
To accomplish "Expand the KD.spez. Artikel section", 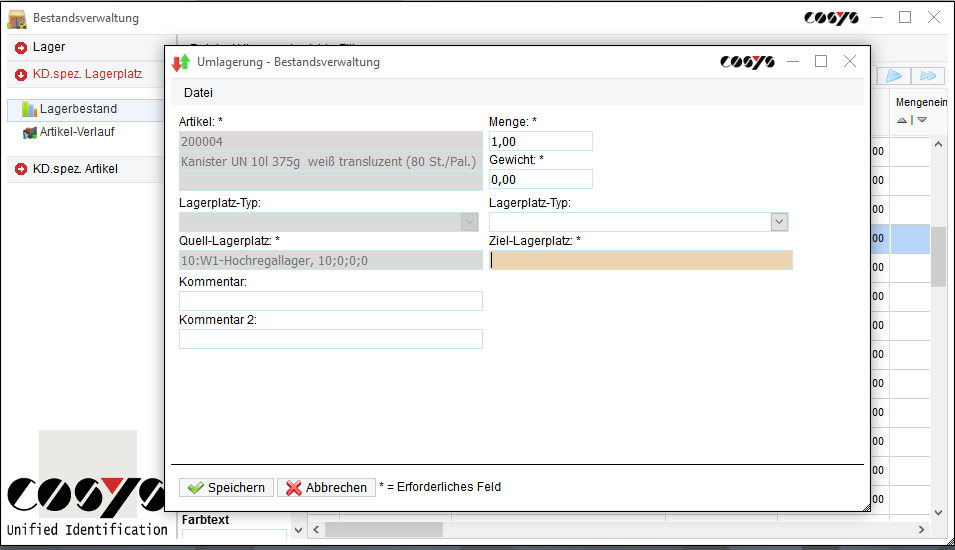I will click(x=21, y=169).
